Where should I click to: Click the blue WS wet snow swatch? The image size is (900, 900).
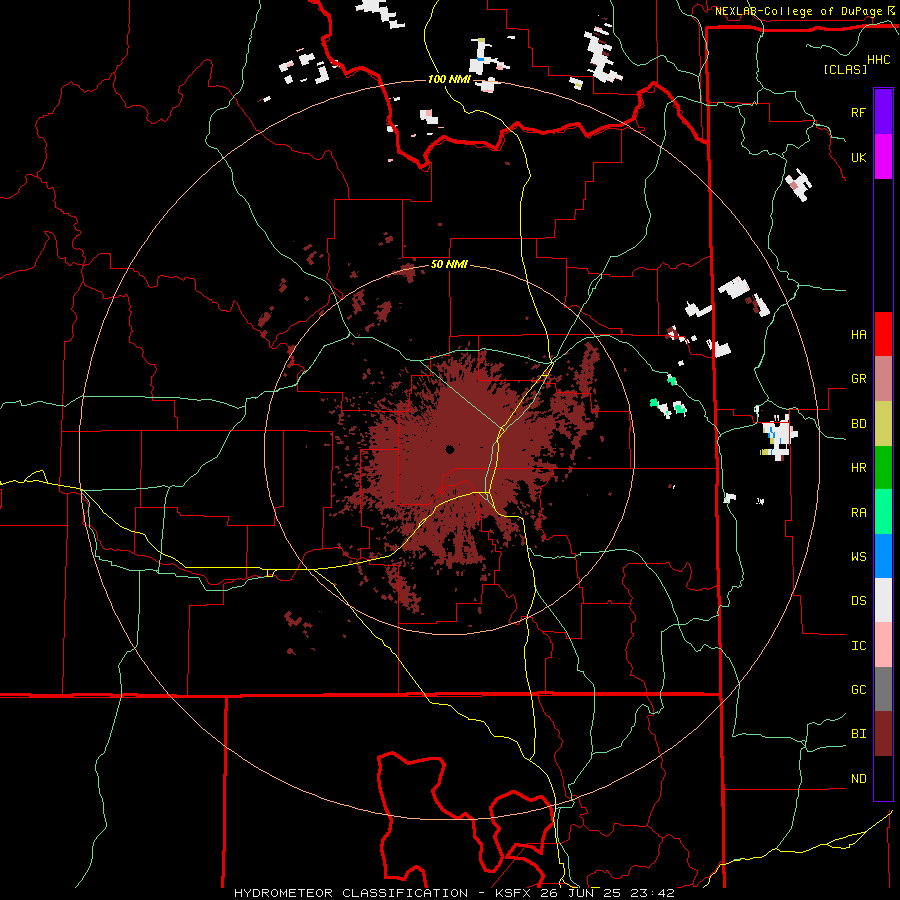[883, 556]
